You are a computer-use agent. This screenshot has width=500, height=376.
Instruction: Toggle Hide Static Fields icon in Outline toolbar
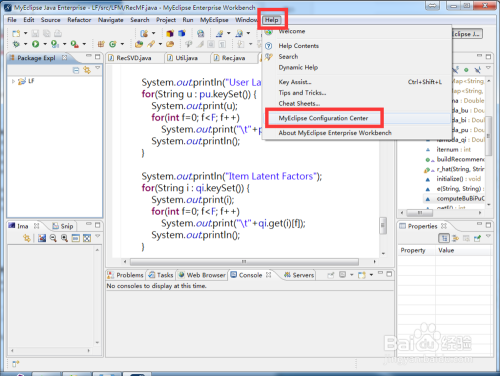455,70
